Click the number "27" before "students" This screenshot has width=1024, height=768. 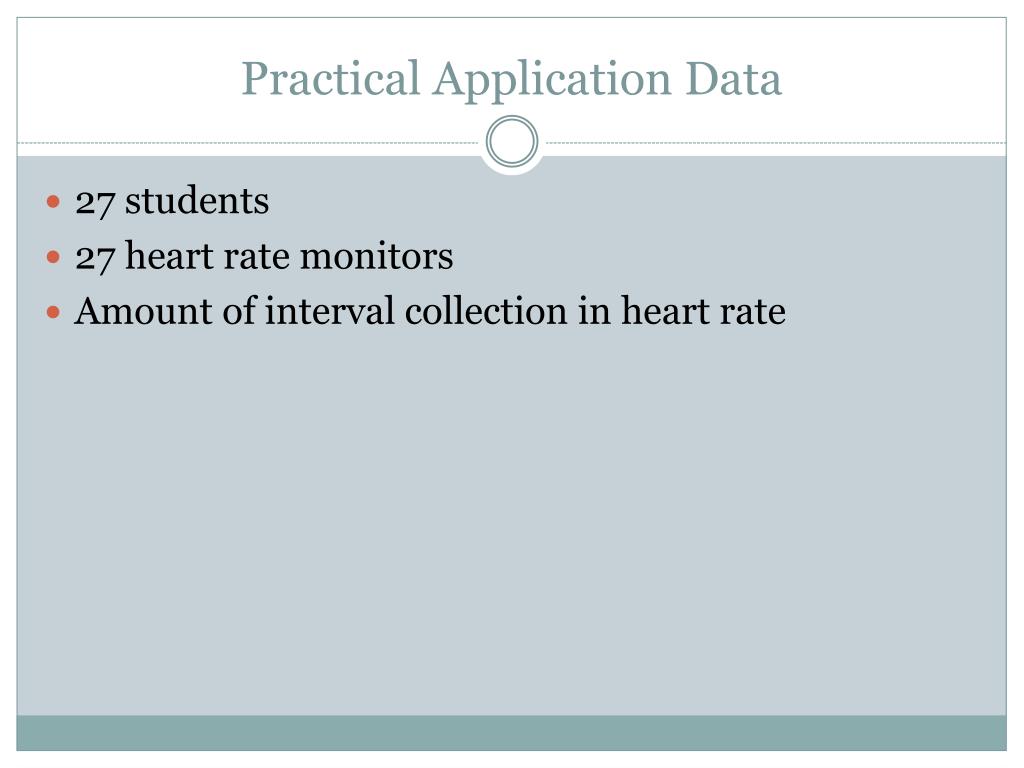[x=95, y=202]
